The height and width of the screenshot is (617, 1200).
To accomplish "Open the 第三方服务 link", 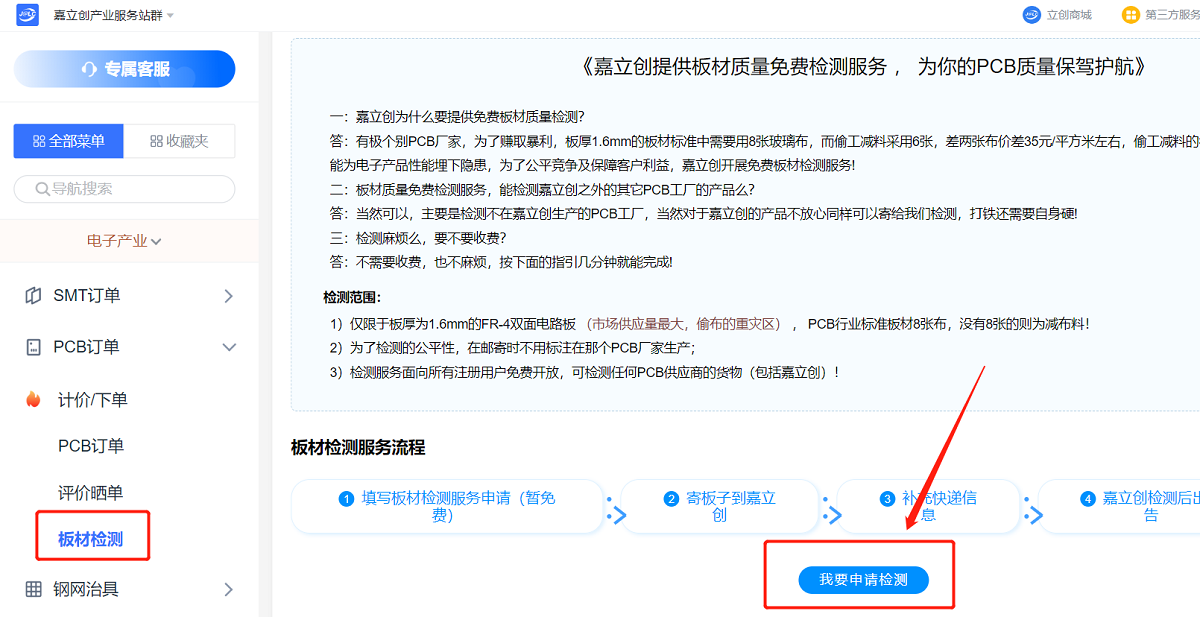I will click(x=1172, y=15).
